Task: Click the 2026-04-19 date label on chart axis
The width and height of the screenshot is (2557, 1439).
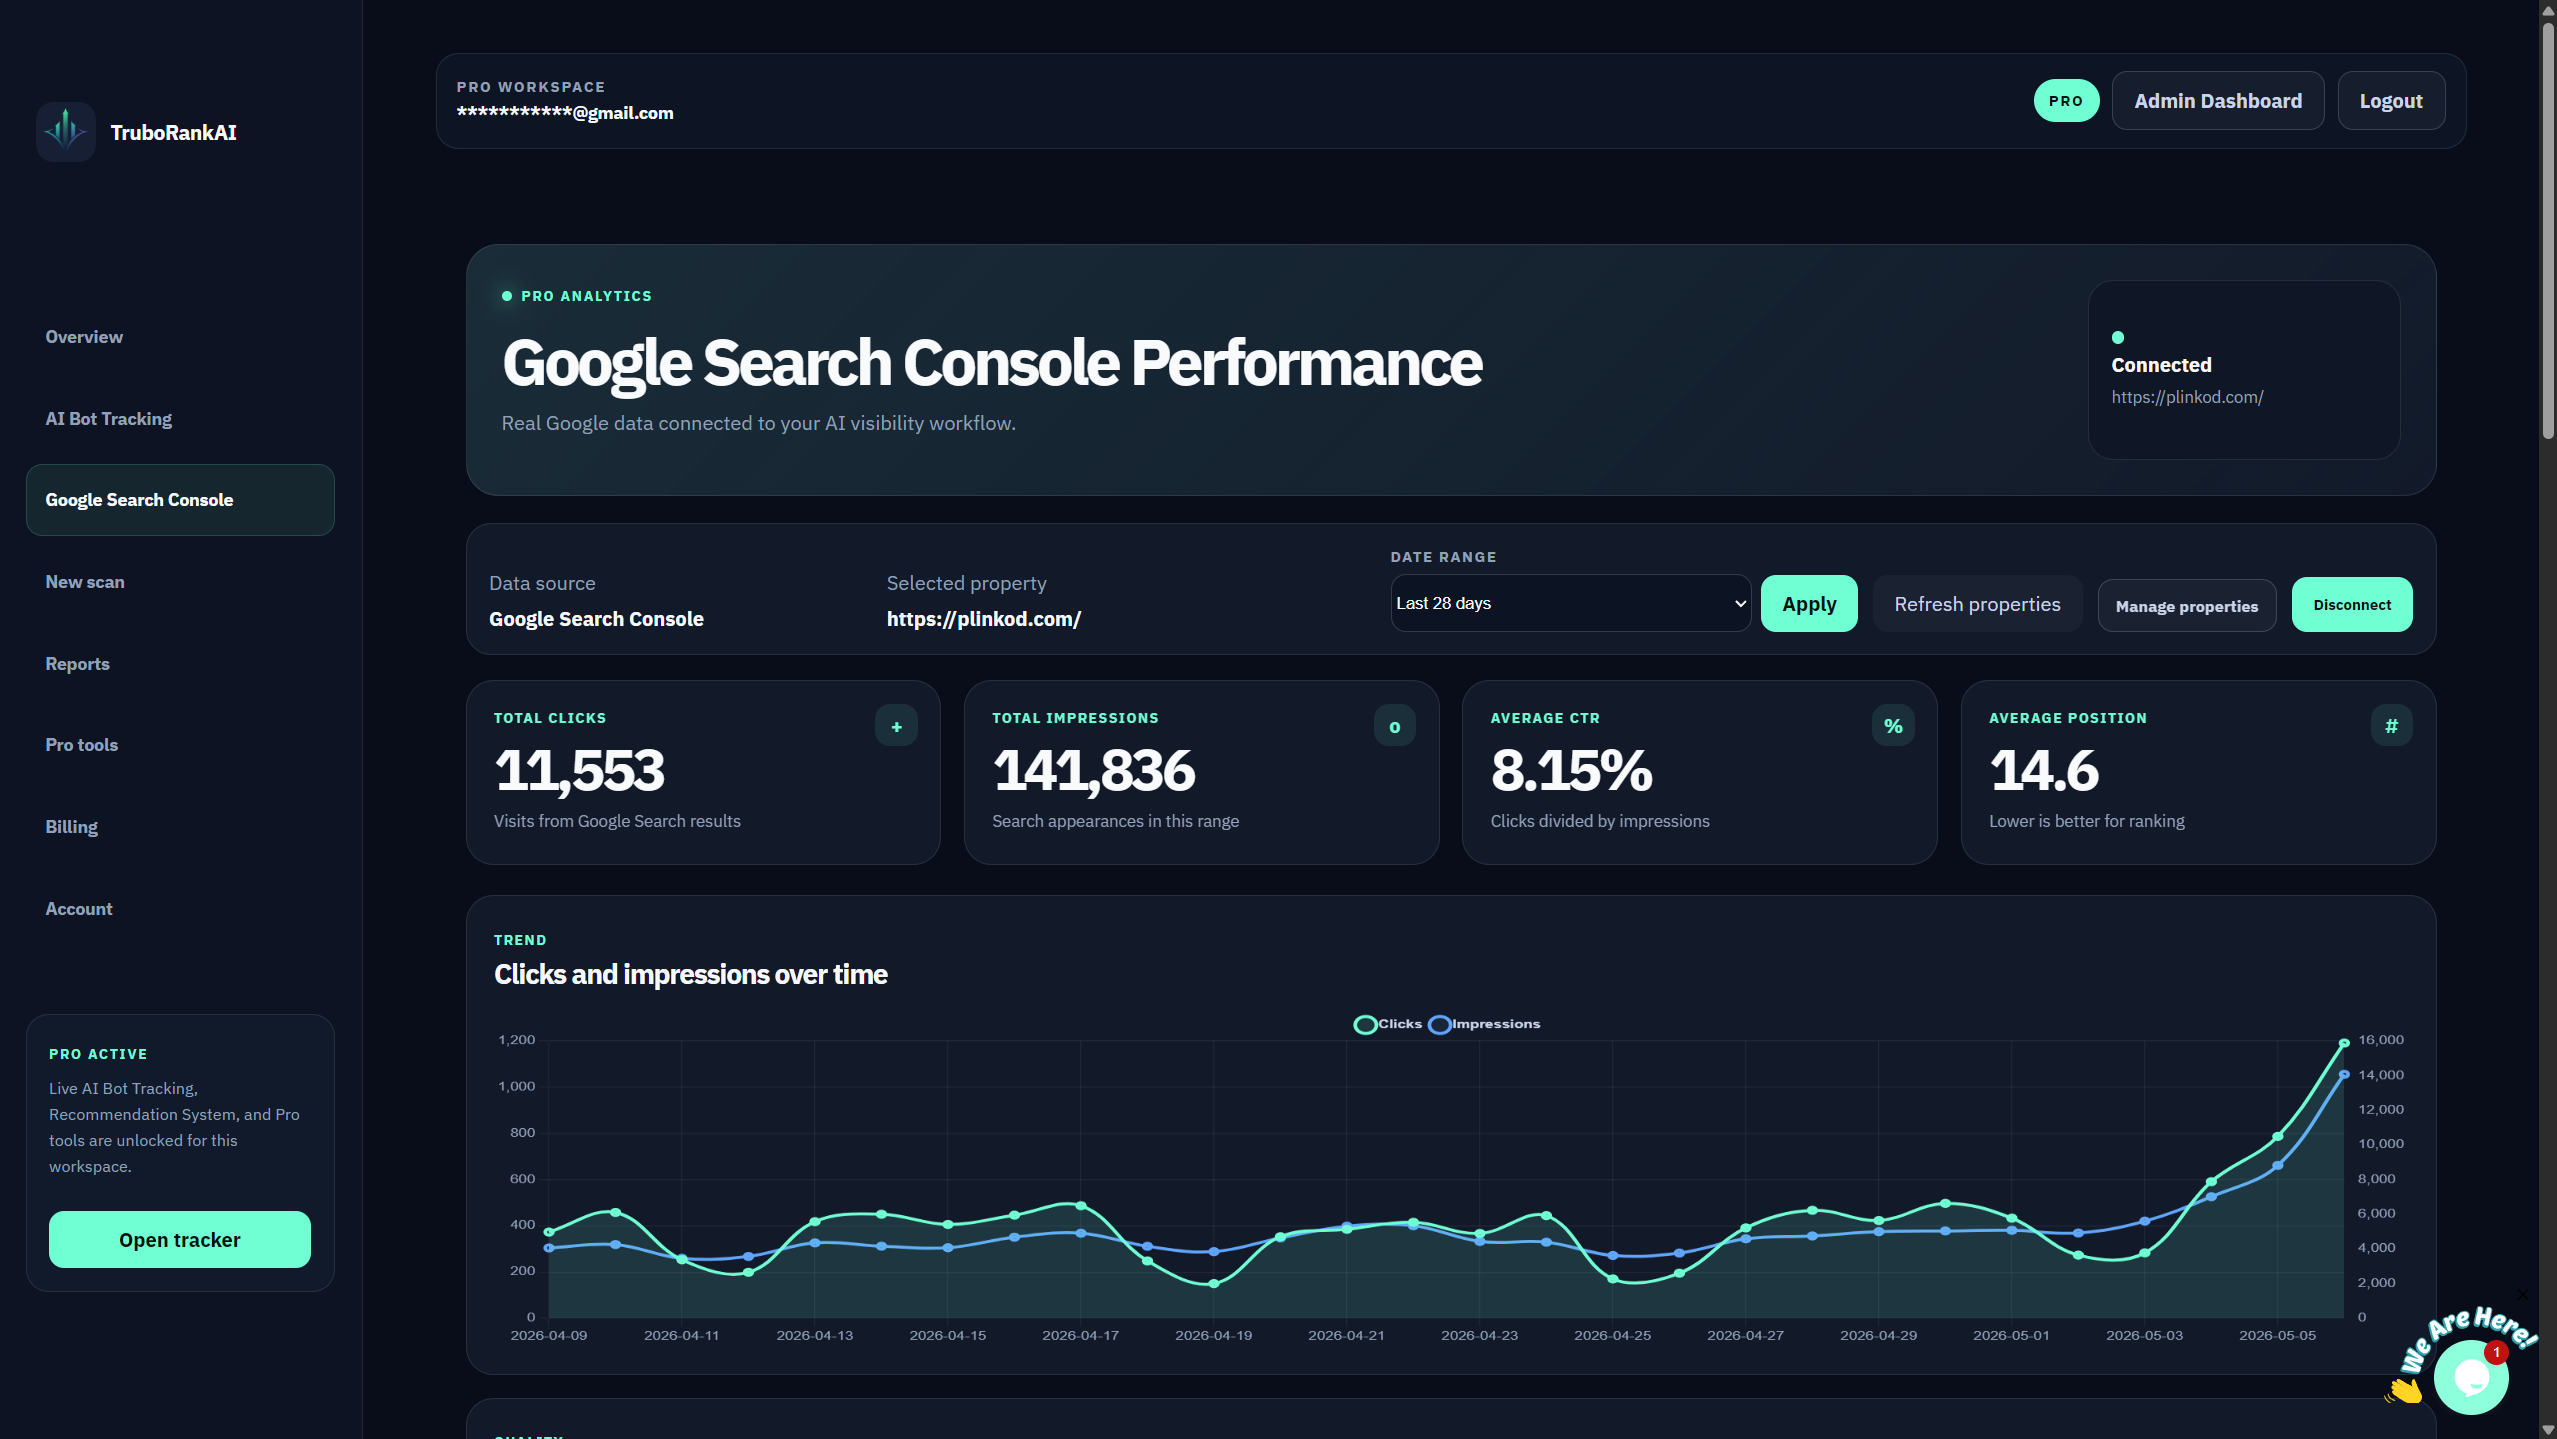Action: tap(1213, 1335)
